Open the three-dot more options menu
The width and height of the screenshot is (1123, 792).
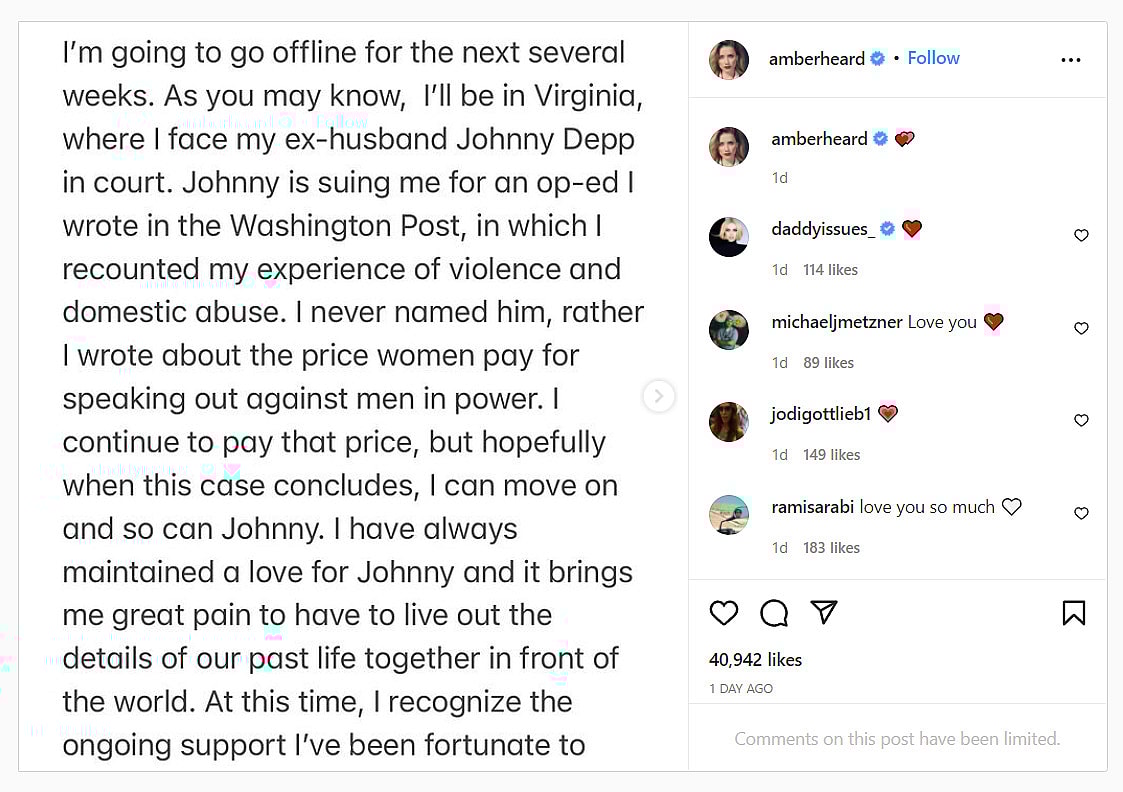1070,60
